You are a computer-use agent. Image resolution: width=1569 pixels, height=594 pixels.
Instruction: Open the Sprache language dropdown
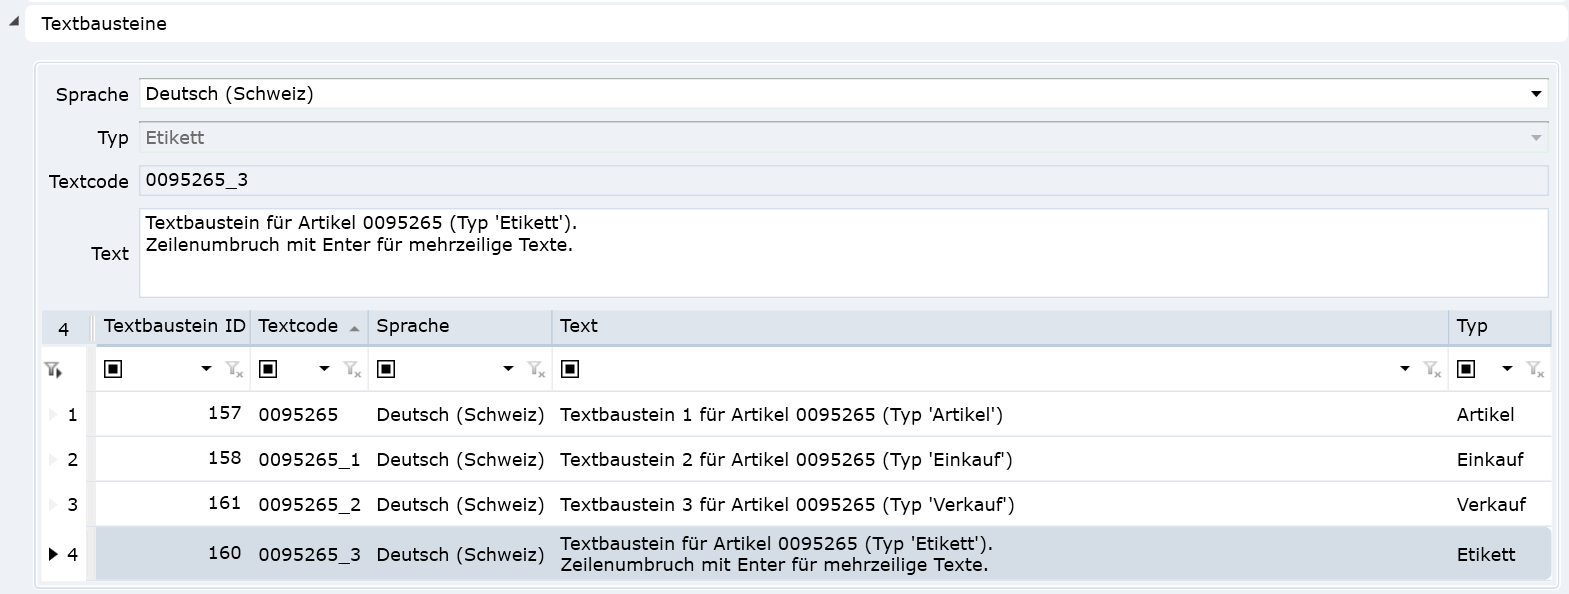(1536, 94)
